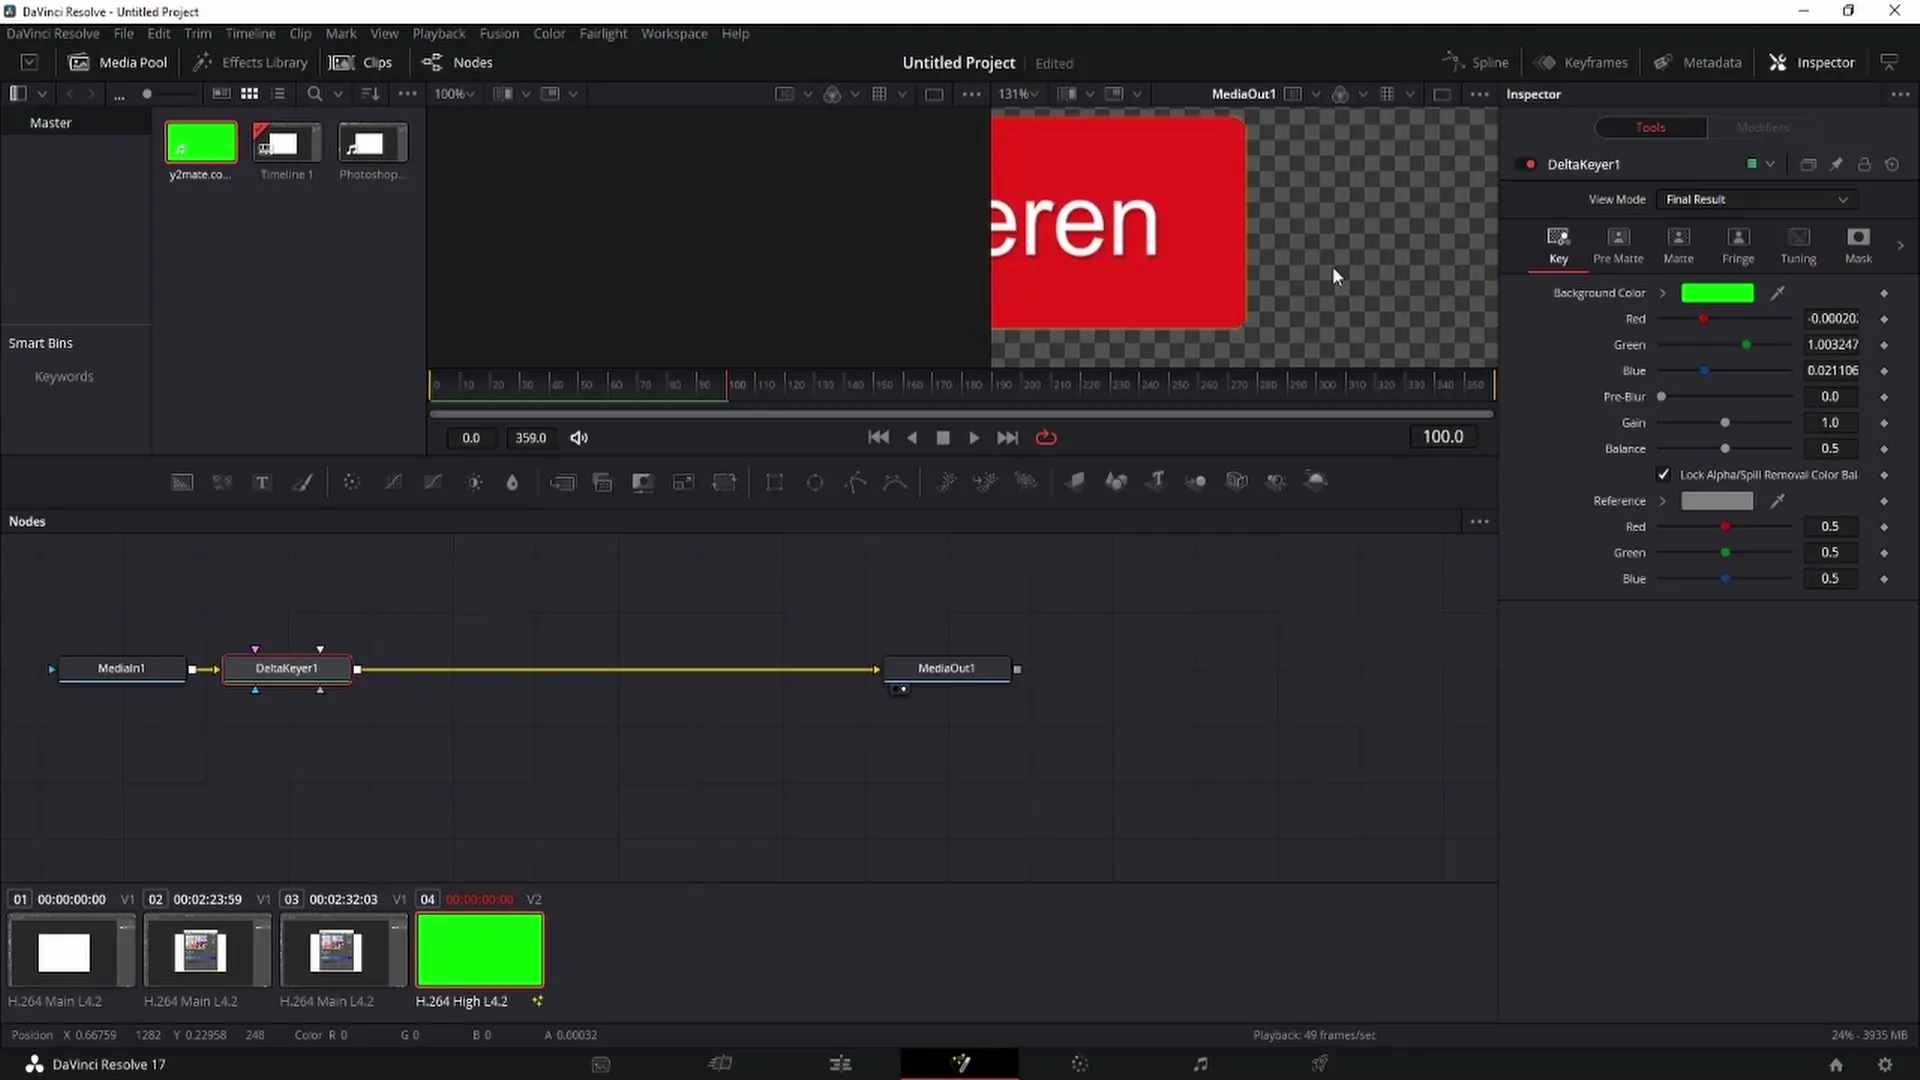Screen dimensions: 1920x1080
Task: Click the Matte tab button
Action: pos(1677,244)
